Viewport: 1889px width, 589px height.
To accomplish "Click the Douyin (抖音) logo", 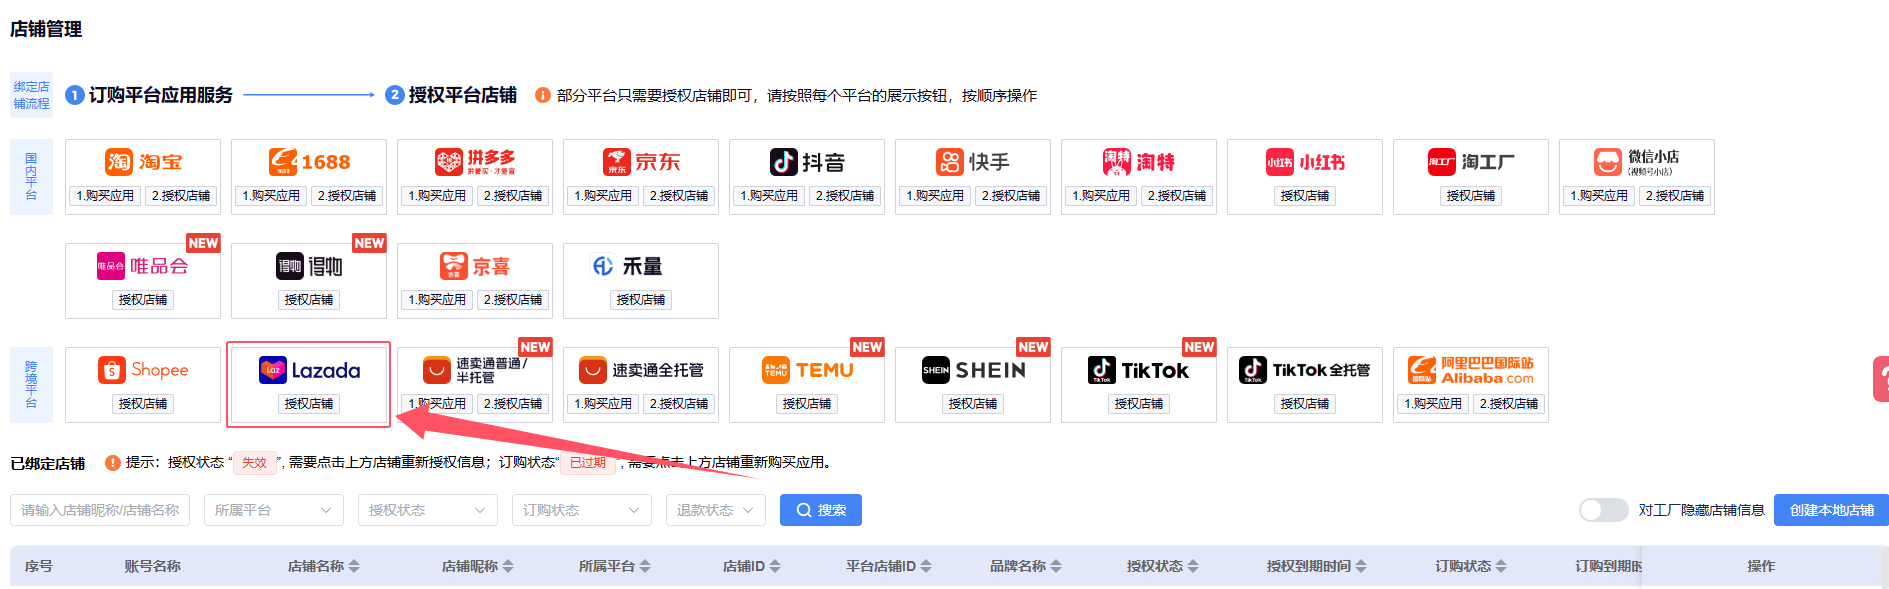I will point(807,162).
